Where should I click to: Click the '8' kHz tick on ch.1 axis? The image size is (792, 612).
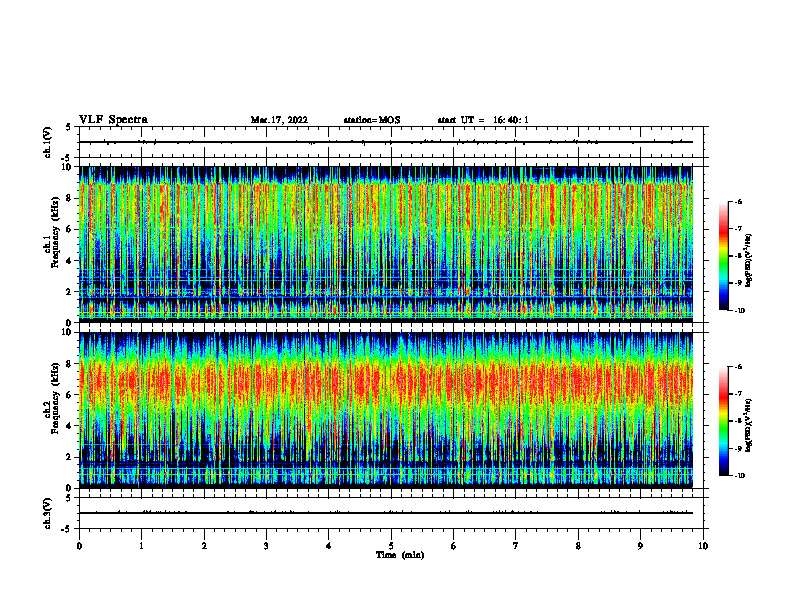coord(70,198)
